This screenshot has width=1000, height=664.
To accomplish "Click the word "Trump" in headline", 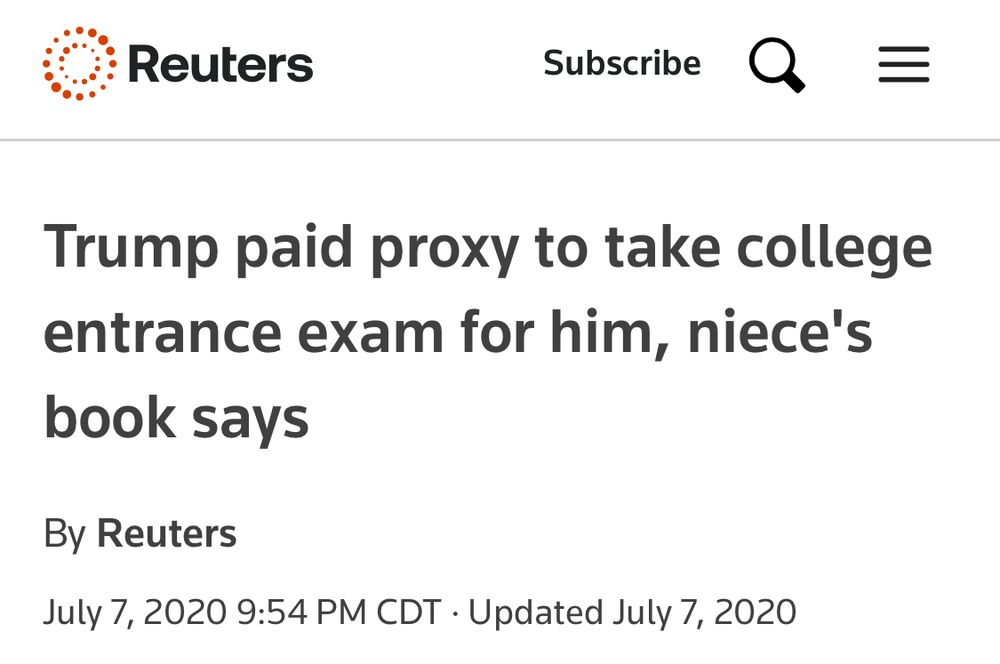I will coord(130,250).
